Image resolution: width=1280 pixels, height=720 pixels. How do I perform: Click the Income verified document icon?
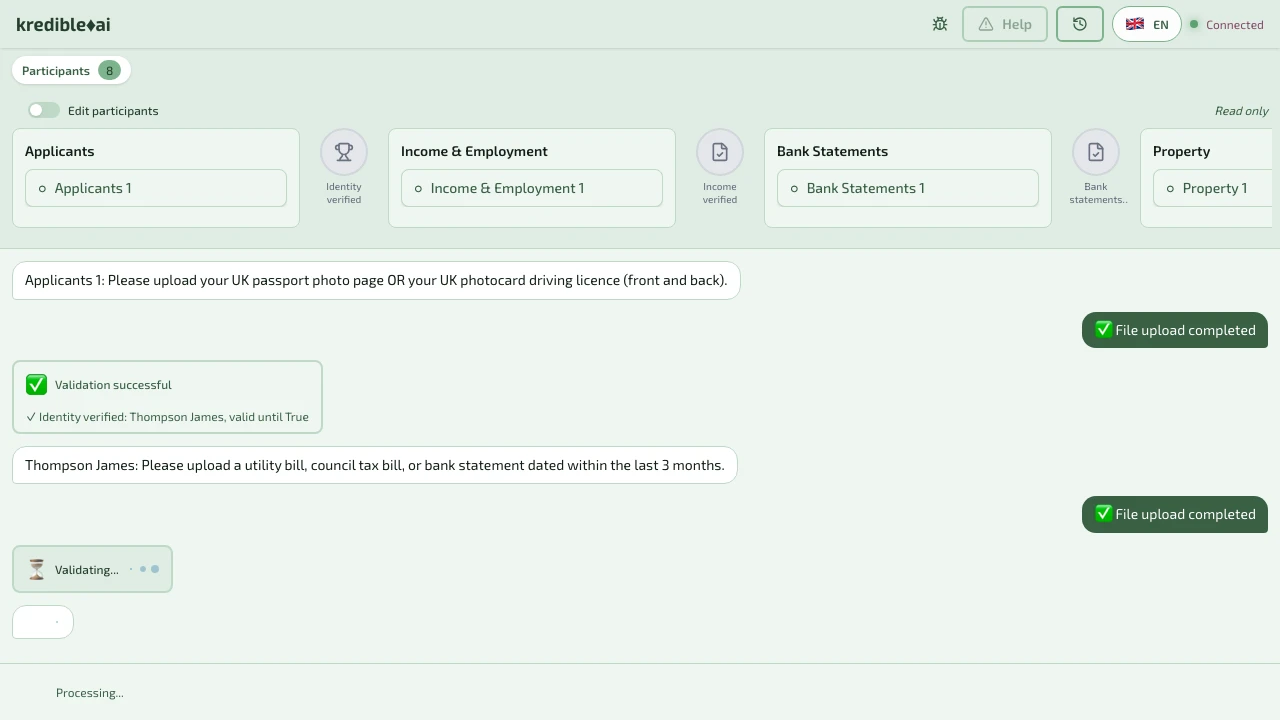click(x=720, y=152)
